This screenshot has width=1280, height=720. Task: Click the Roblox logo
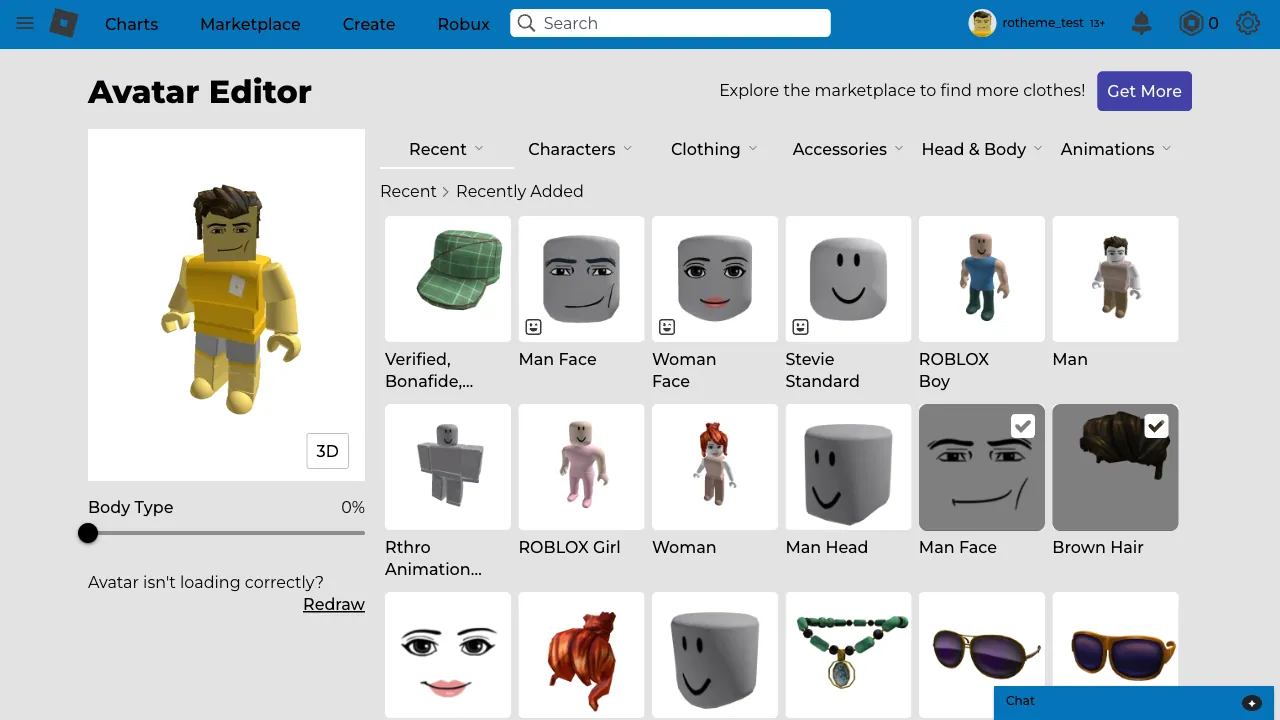[x=63, y=23]
